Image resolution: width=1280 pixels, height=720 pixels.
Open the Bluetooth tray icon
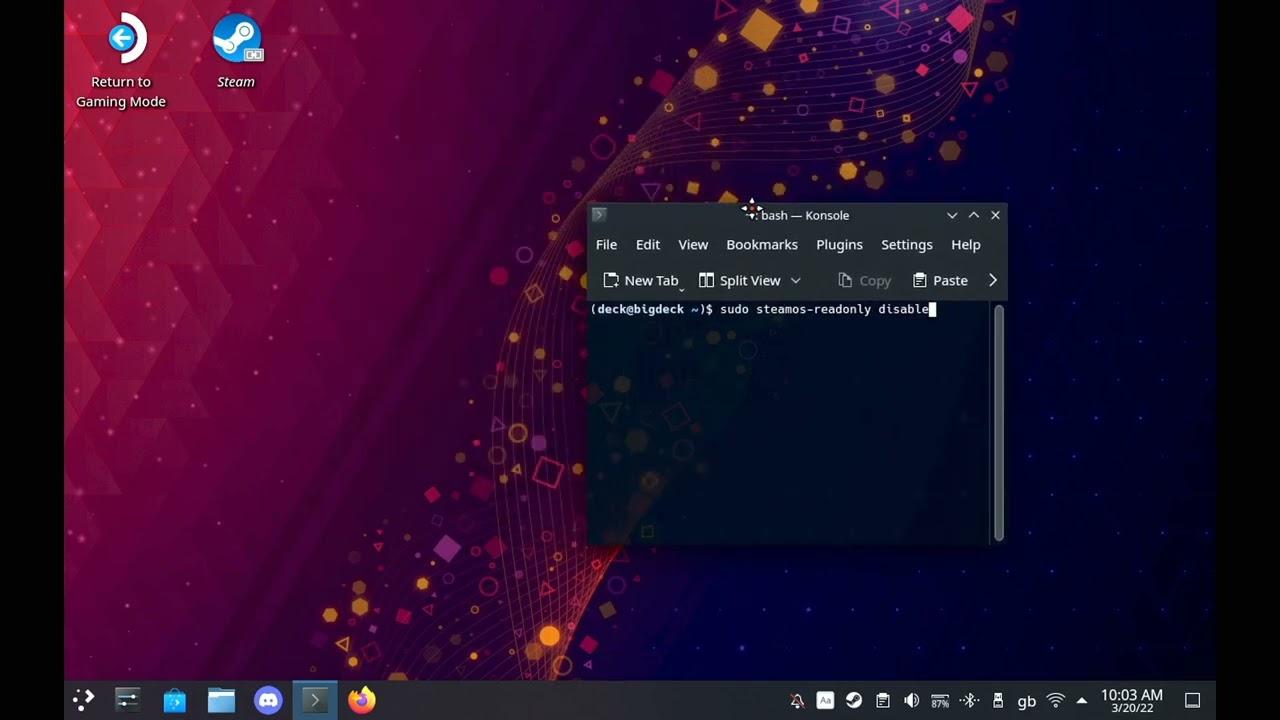[x=968, y=701]
